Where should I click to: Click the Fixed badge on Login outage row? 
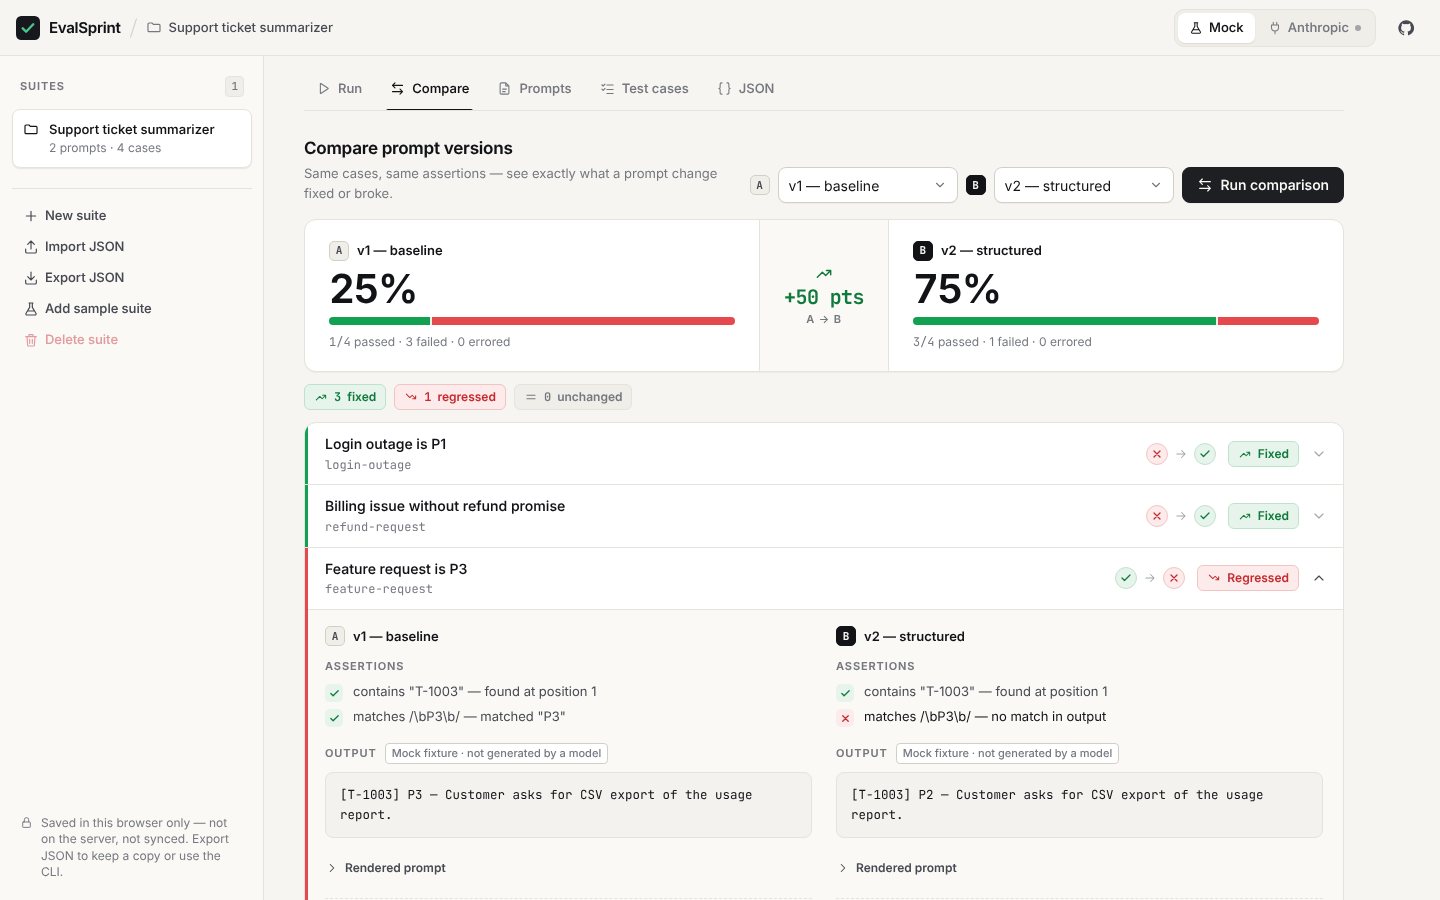1263,454
